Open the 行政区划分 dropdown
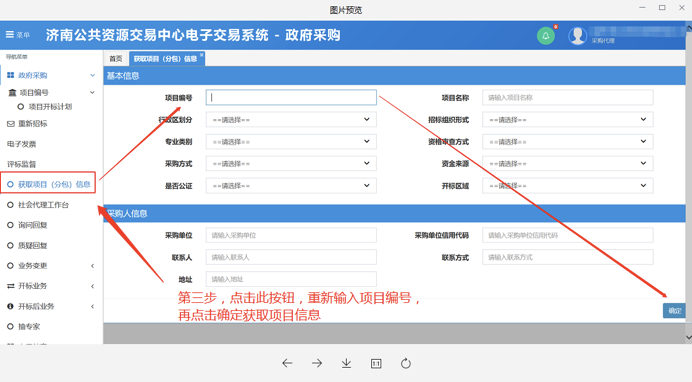692x382 pixels. [291, 120]
